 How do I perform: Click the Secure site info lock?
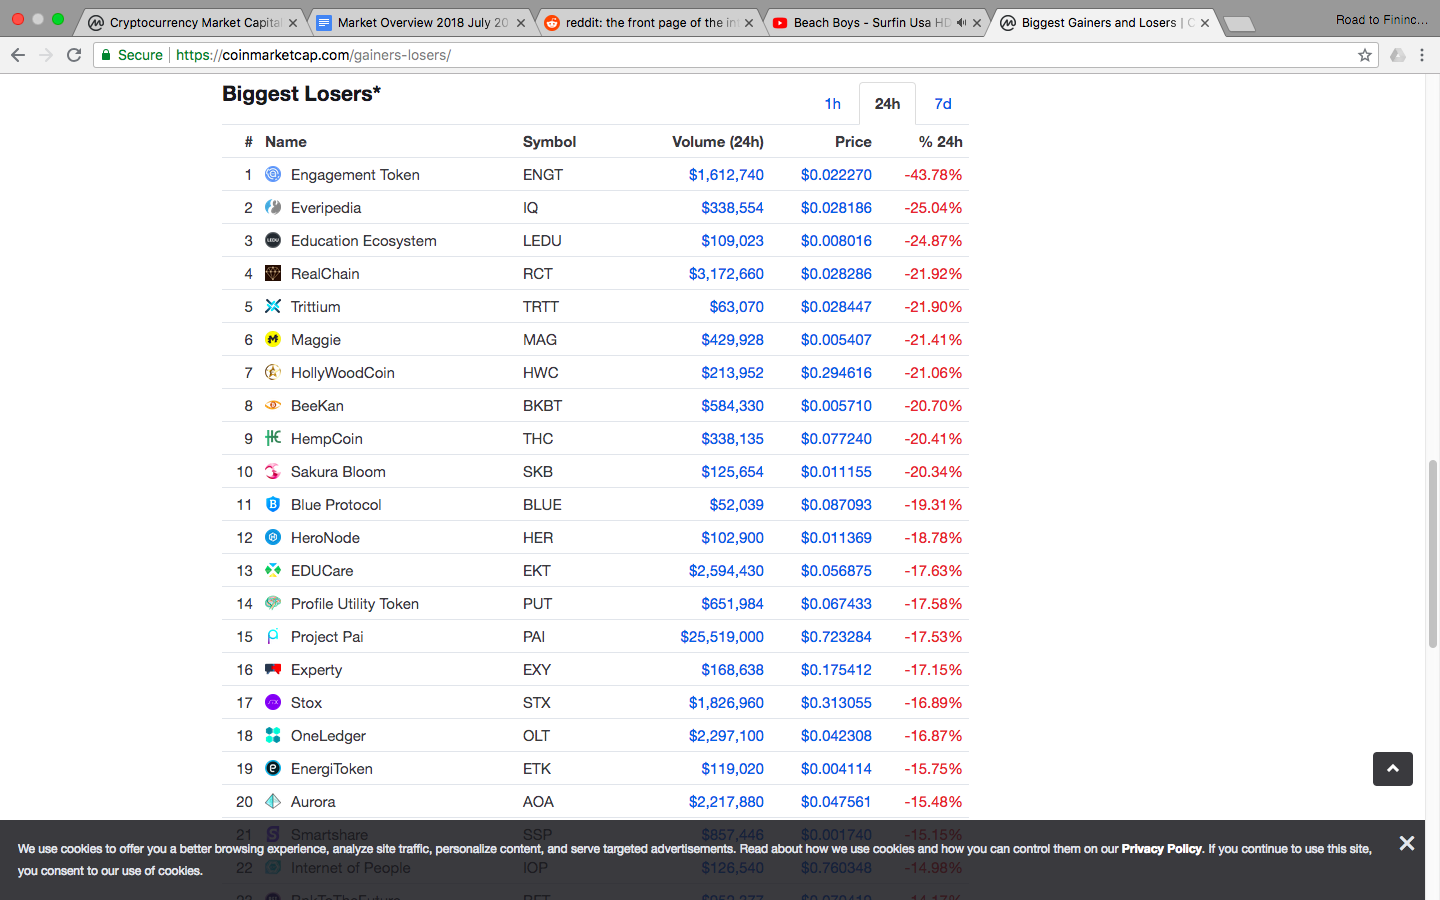point(131,55)
